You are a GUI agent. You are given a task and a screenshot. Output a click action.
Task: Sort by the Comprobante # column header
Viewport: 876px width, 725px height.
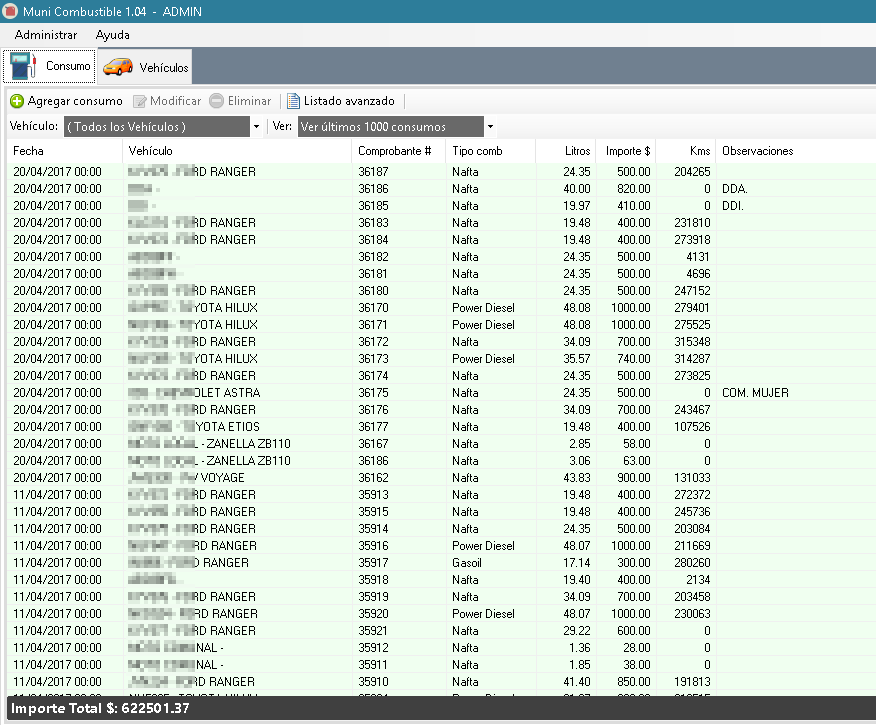pos(398,151)
